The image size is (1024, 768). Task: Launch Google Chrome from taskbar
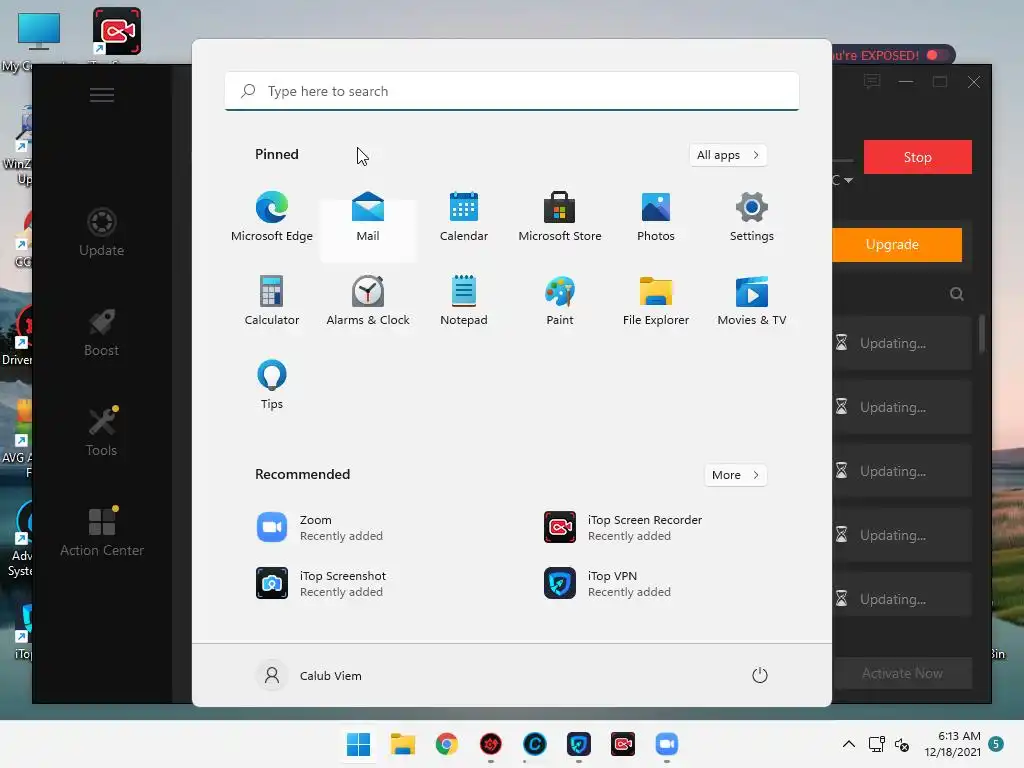point(447,744)
